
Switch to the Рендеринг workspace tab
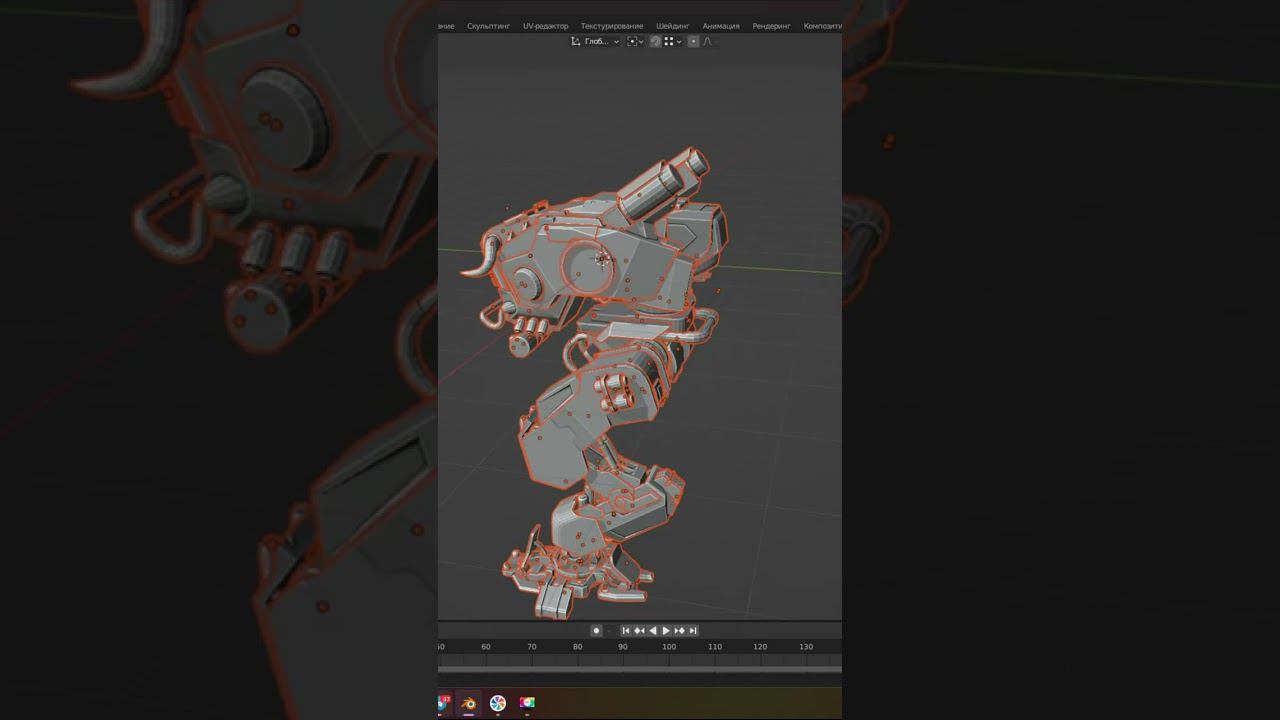772,26
